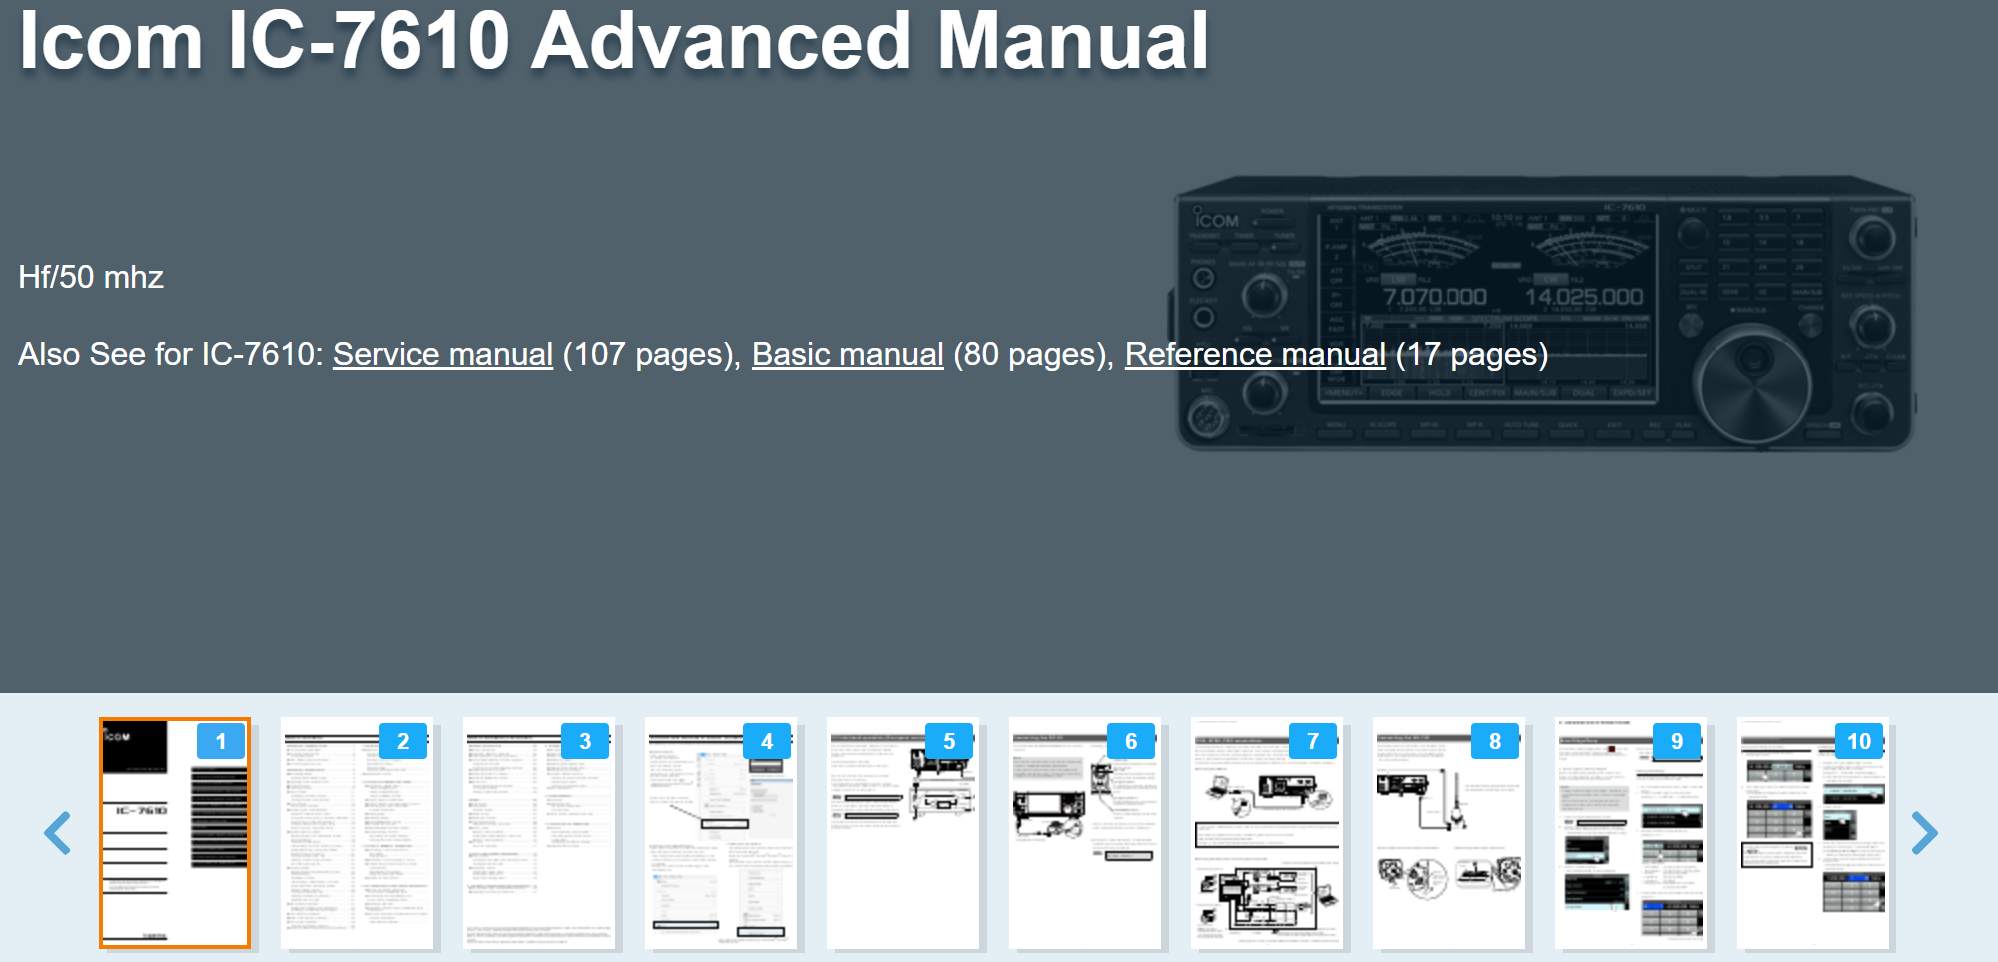Click the blue number 10 badge

coord(1858,741)
